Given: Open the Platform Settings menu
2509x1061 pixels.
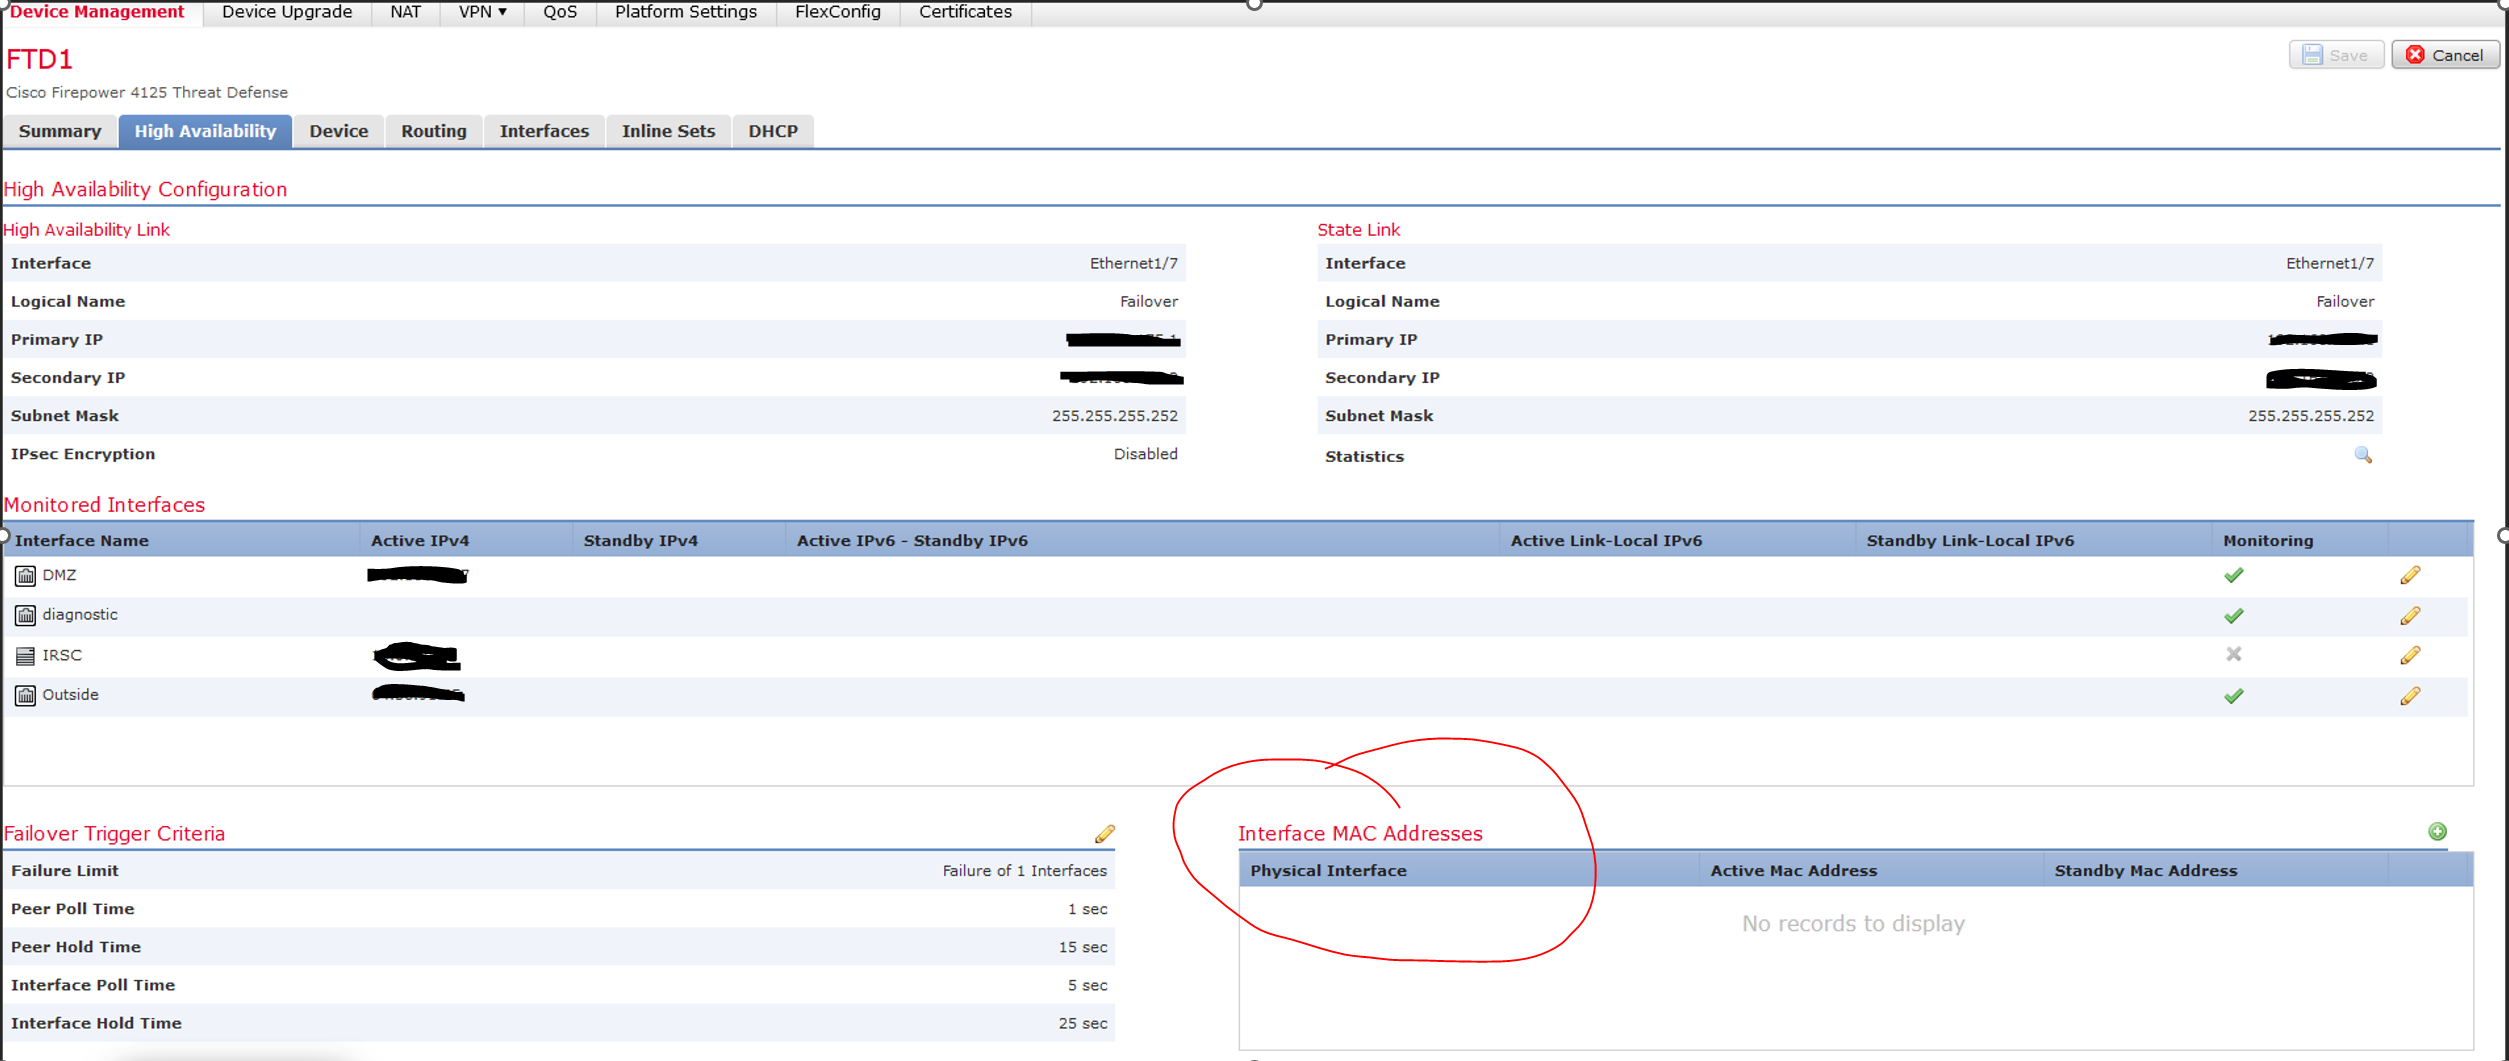Looking at the screenshot, I should point(685,12).
